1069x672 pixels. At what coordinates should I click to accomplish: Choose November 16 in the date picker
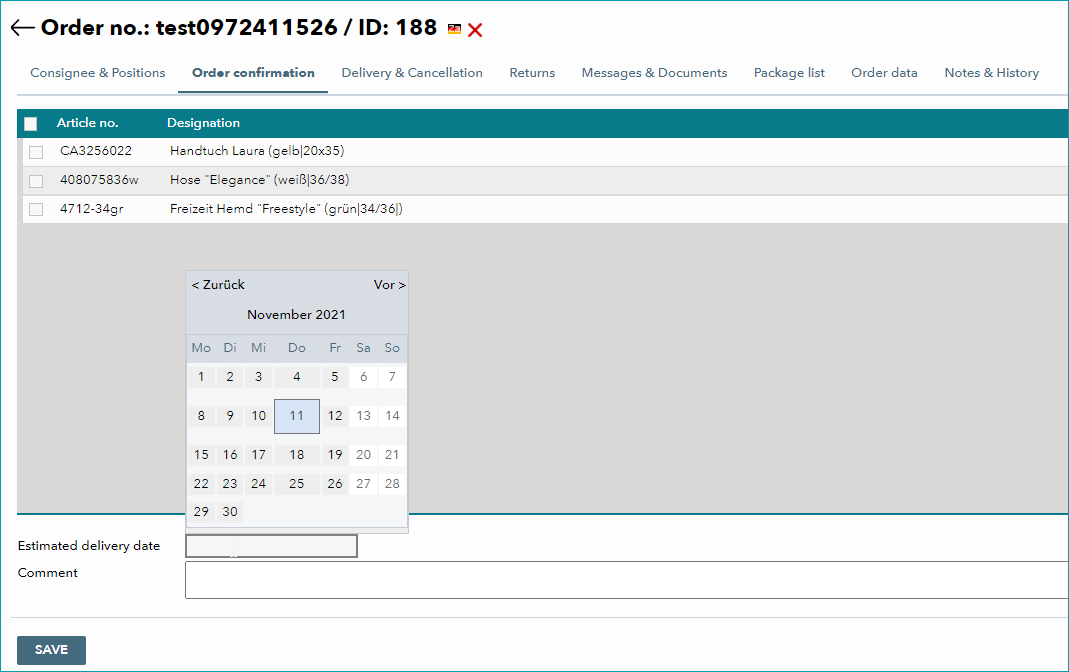coord(230,455)
